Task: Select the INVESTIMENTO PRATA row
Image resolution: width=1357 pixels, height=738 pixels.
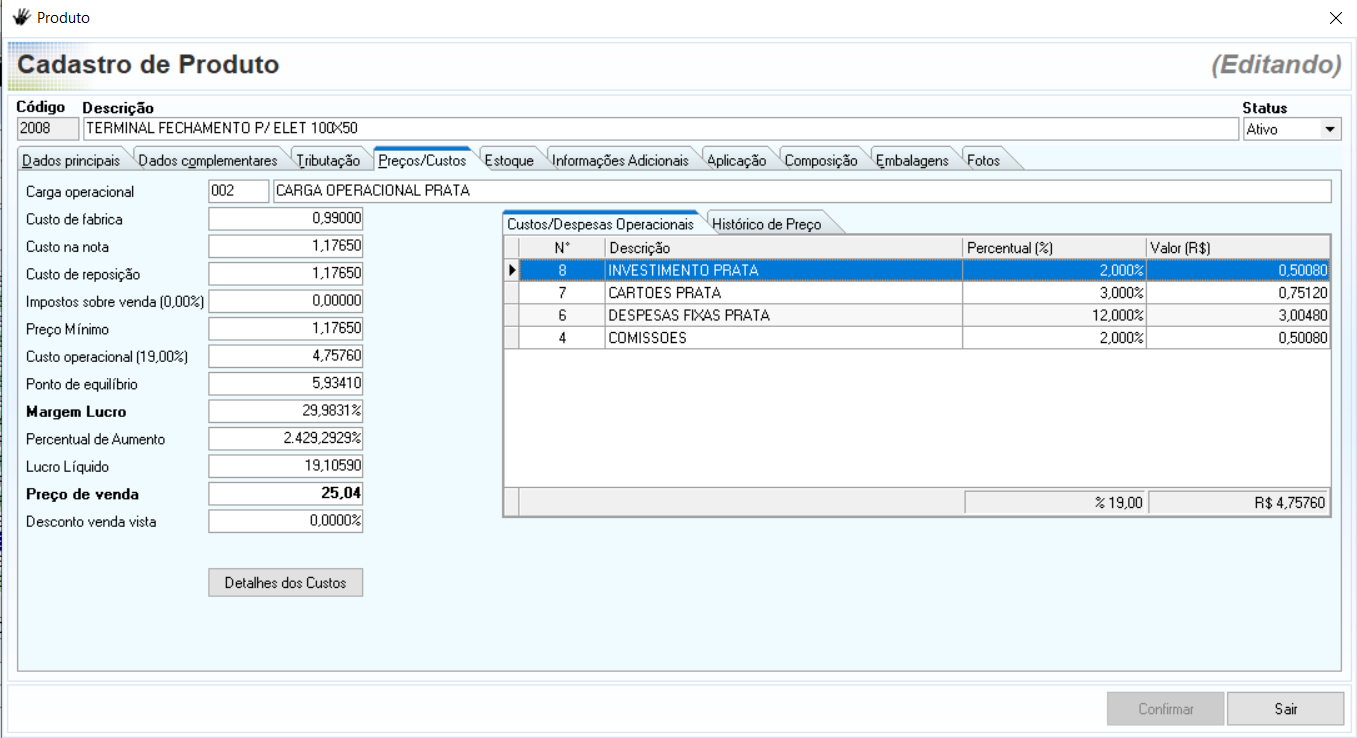Action: pyautogui.click(x=917, y=270)
